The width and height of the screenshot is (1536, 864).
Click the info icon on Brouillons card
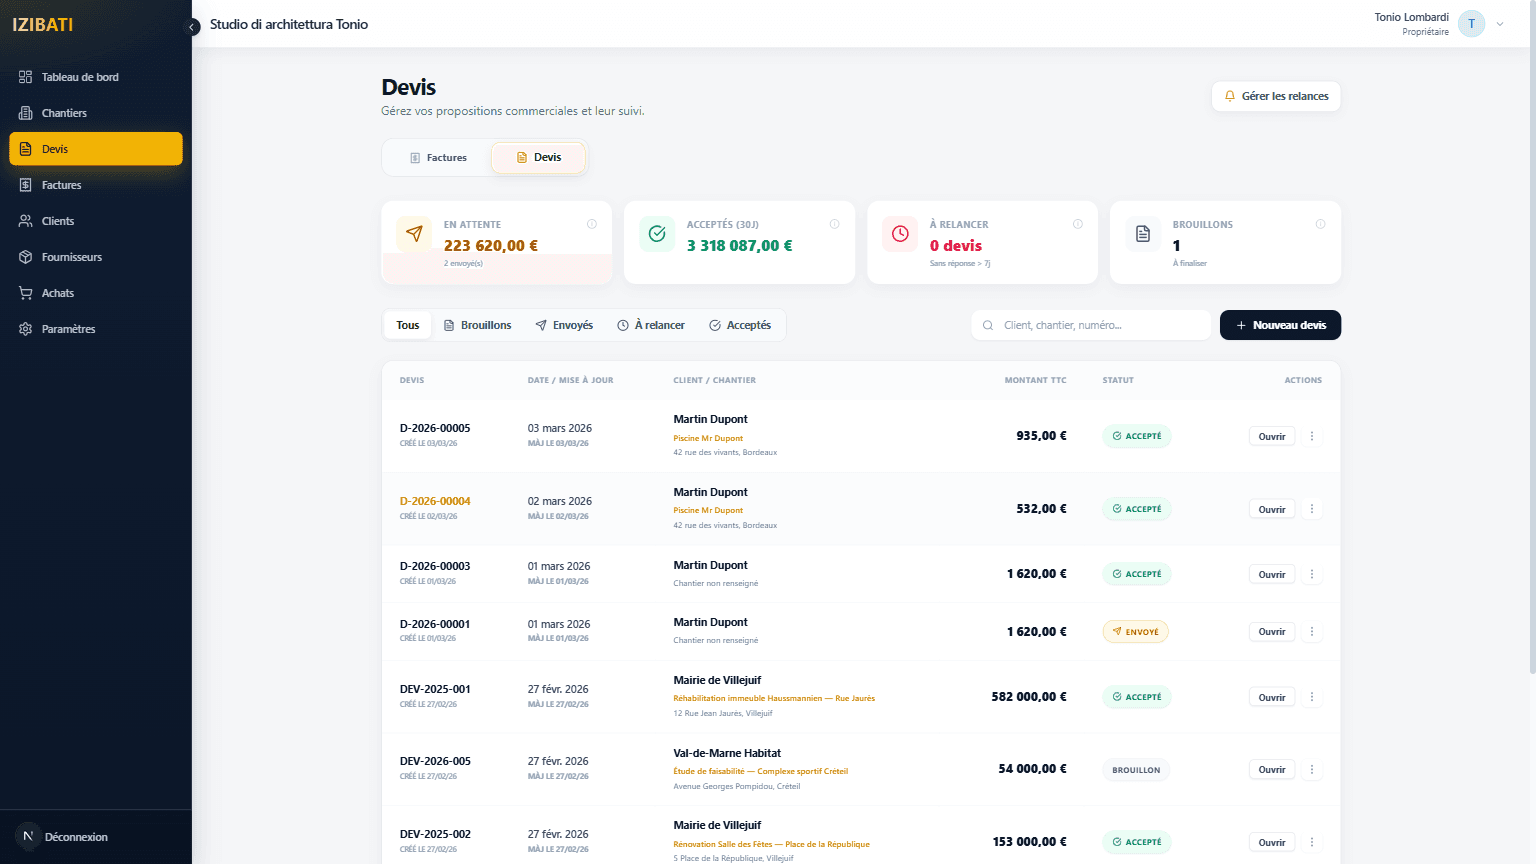[1320, 224]
